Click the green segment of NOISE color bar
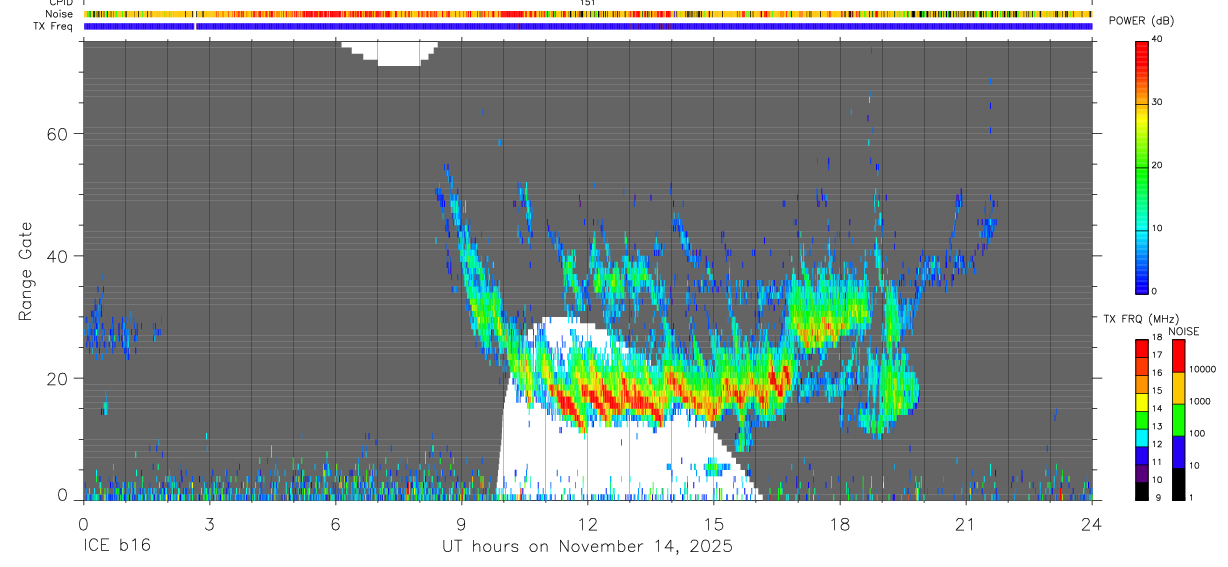The image size is (1228, 567). (1178, 420)
